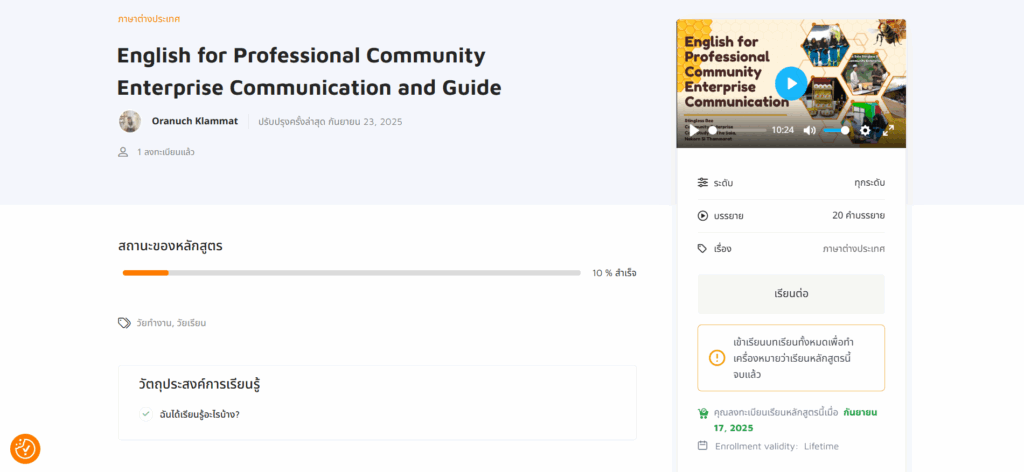Click the เรียนต่อ continue learning button
The height and width of the screenshot is (472, 1024).
click(x=790, y=294)
